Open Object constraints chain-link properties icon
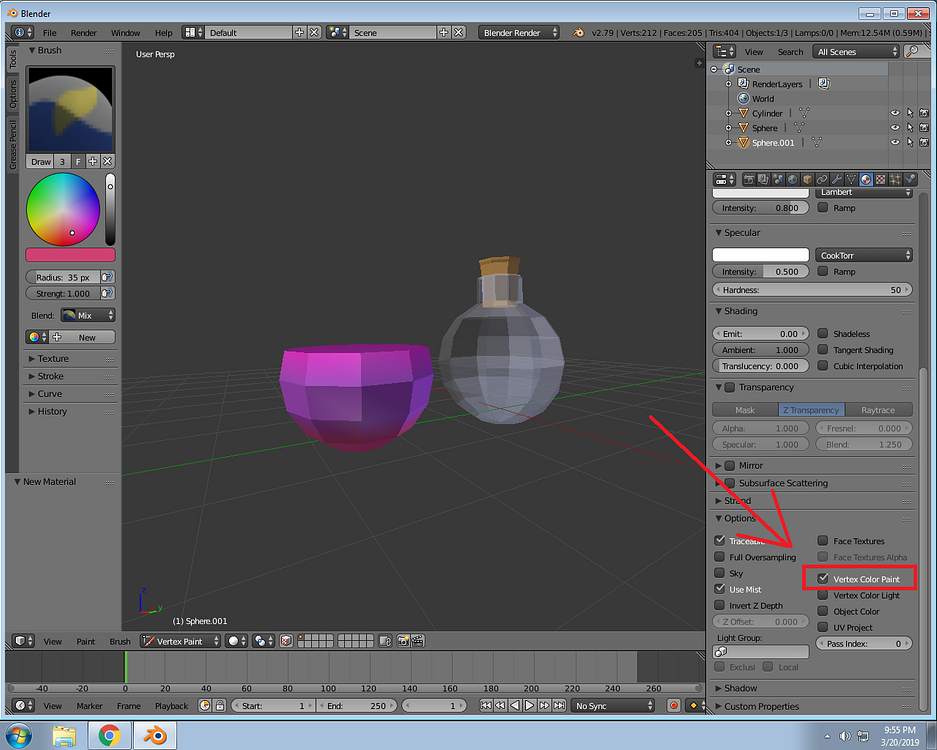Image resolution: width=937 pixels, height=750 pixels. coord(822,179)
